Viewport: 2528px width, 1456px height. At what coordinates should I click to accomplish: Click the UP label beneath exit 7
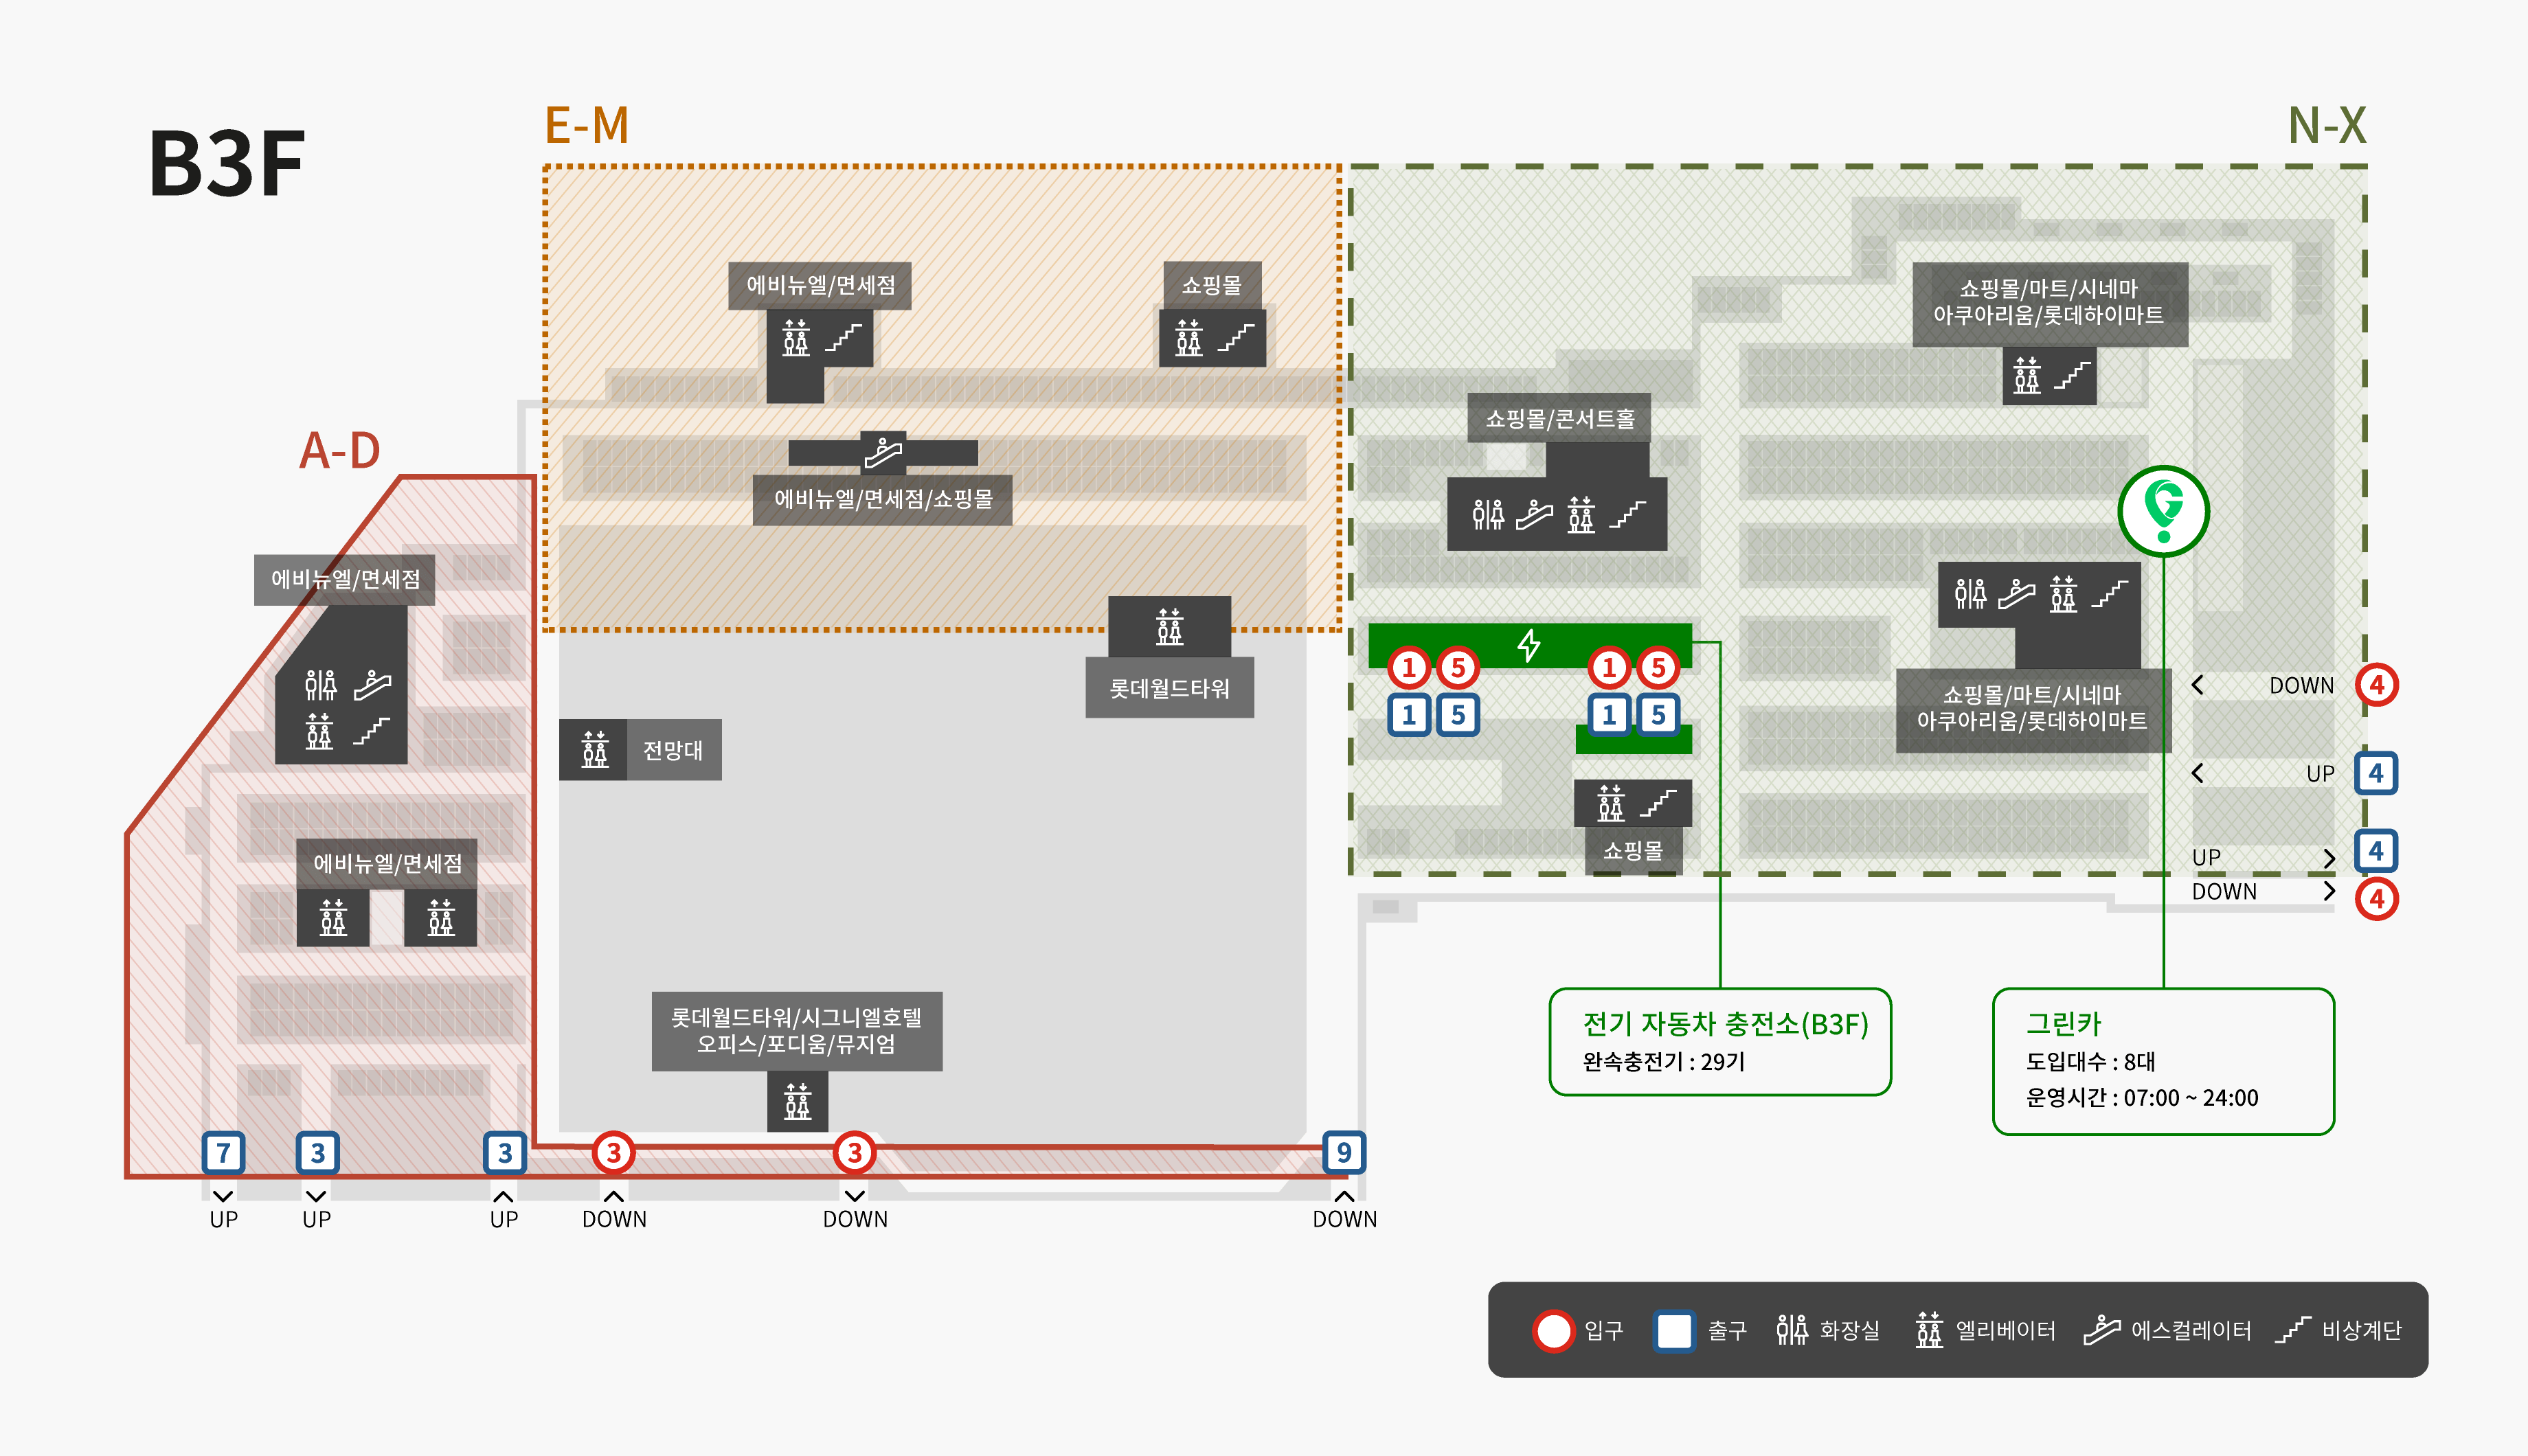[x=224, y=1220]
